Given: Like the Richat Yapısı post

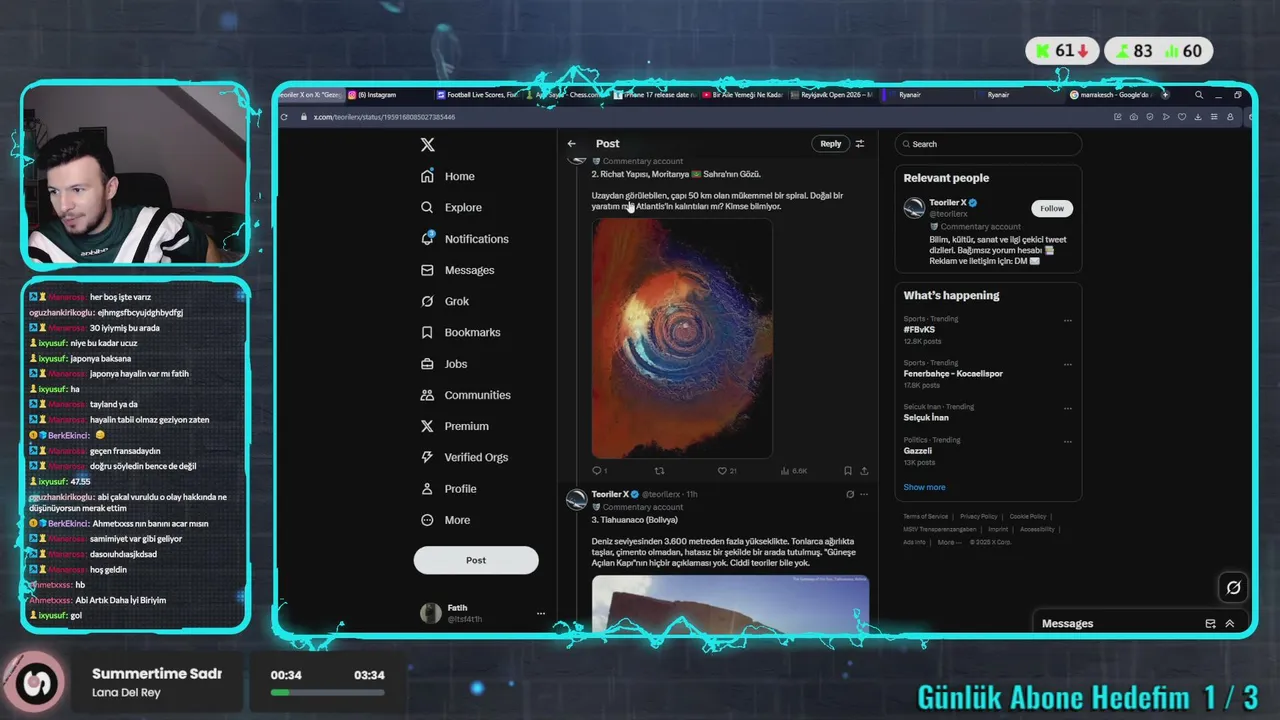Looking at the screenshot, I should coord(722,471).
